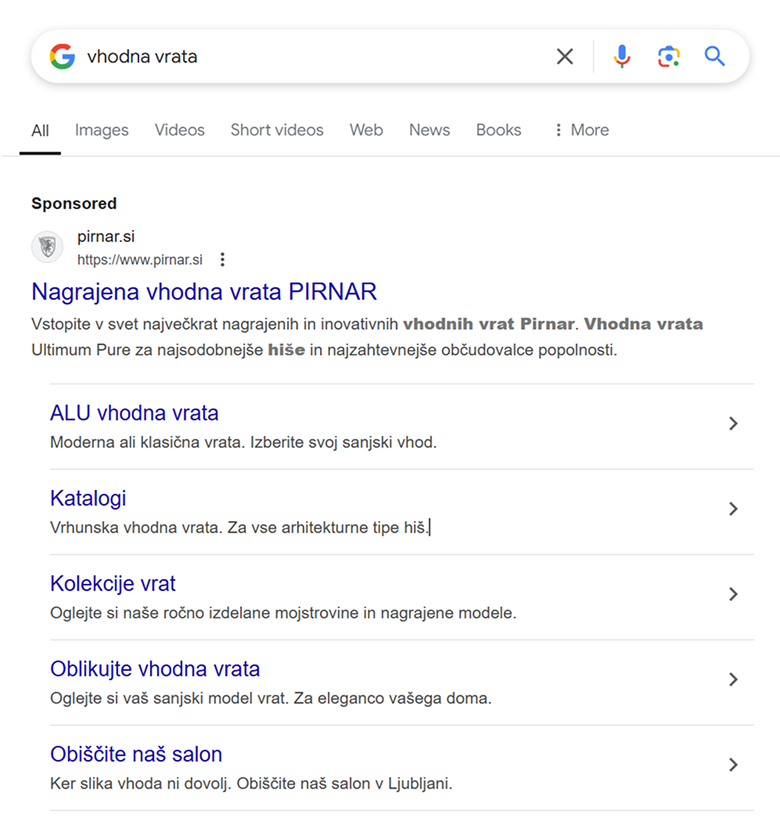This screenshot has width=780, height=832.
Task: Click the blue magnifier search icon
Action: [714, 56]
